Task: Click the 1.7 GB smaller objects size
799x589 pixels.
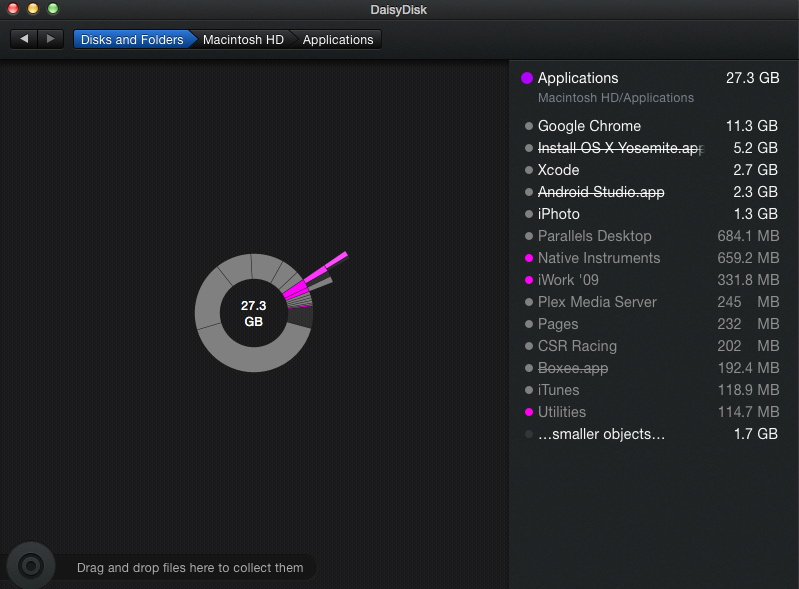Action: pyautogui.click(x=756, y=434)
